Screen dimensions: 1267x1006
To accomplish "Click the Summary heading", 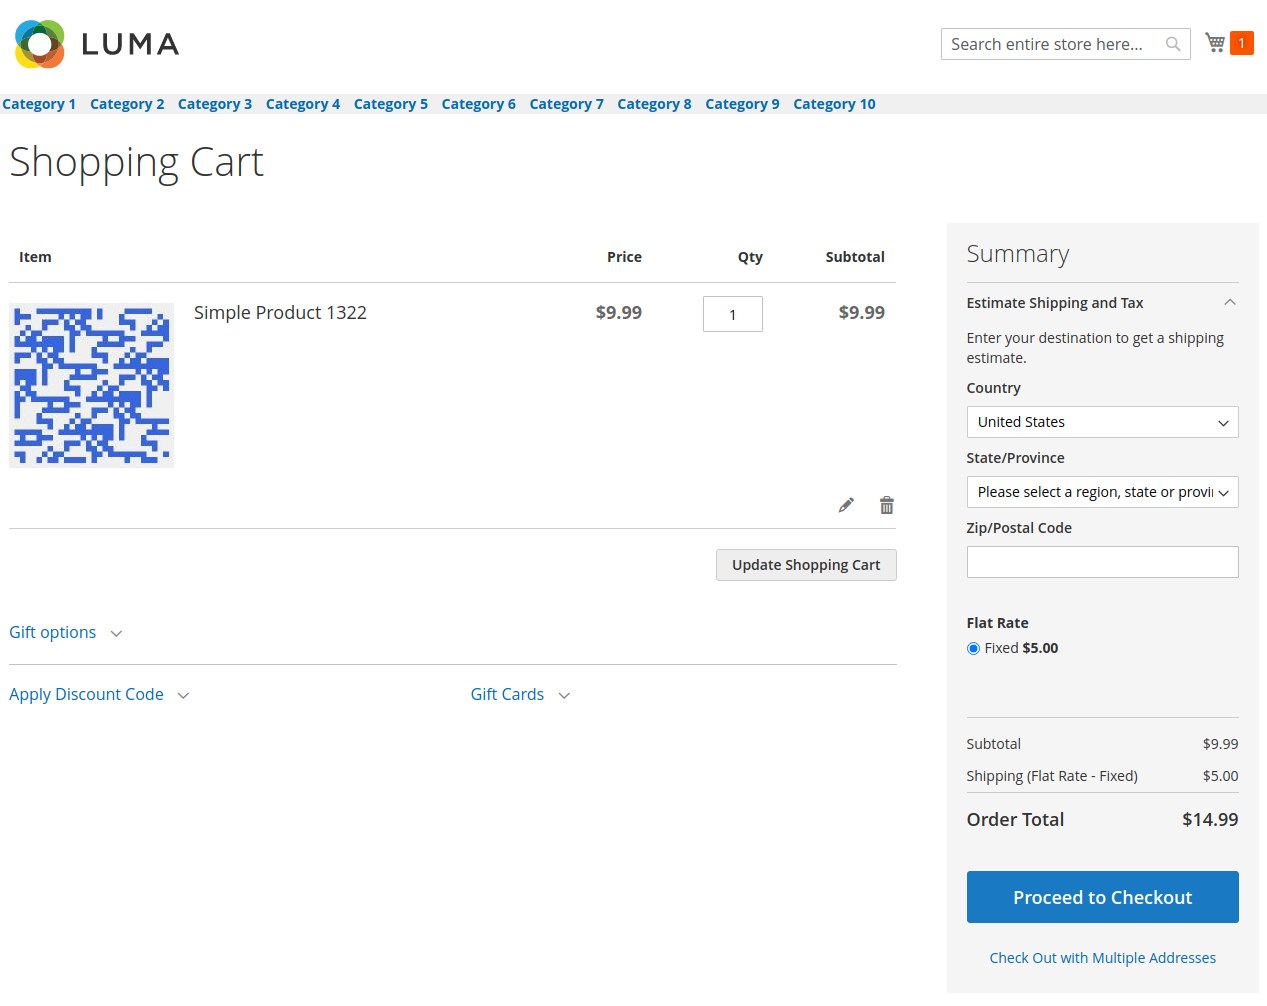I will coord(1018,254).
